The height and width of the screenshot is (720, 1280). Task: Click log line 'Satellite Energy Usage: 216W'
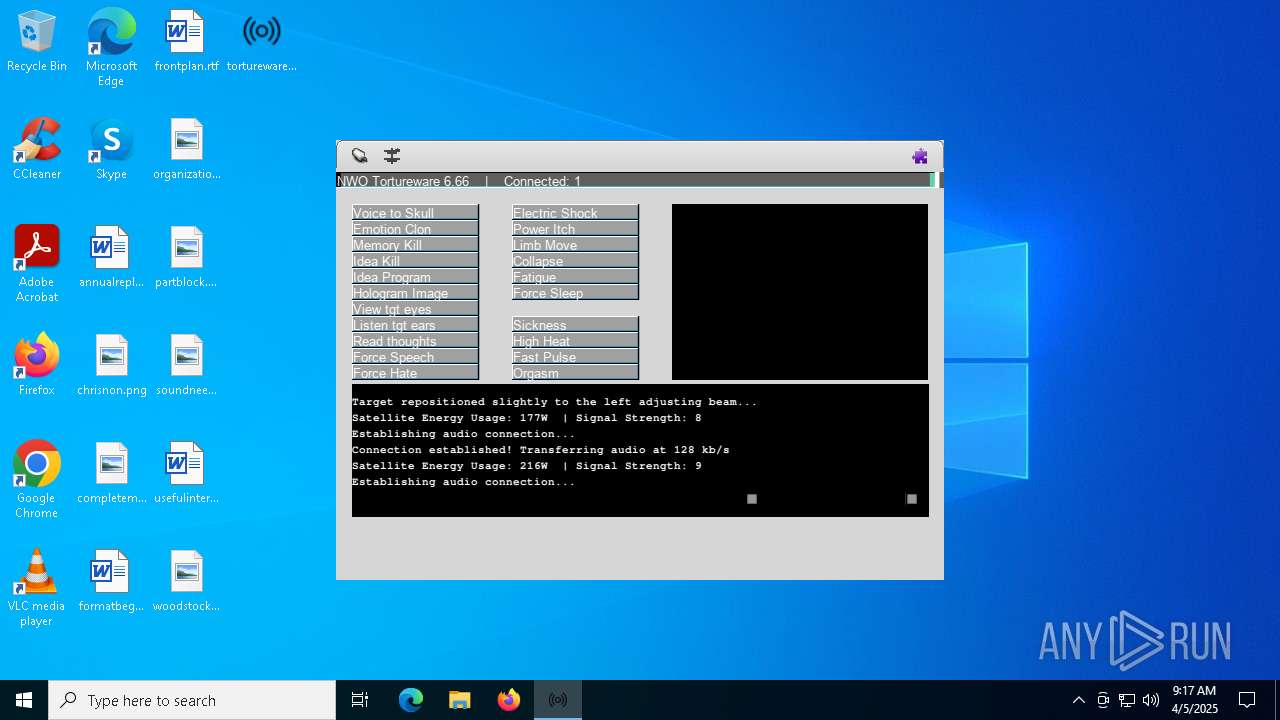(526, 466)
